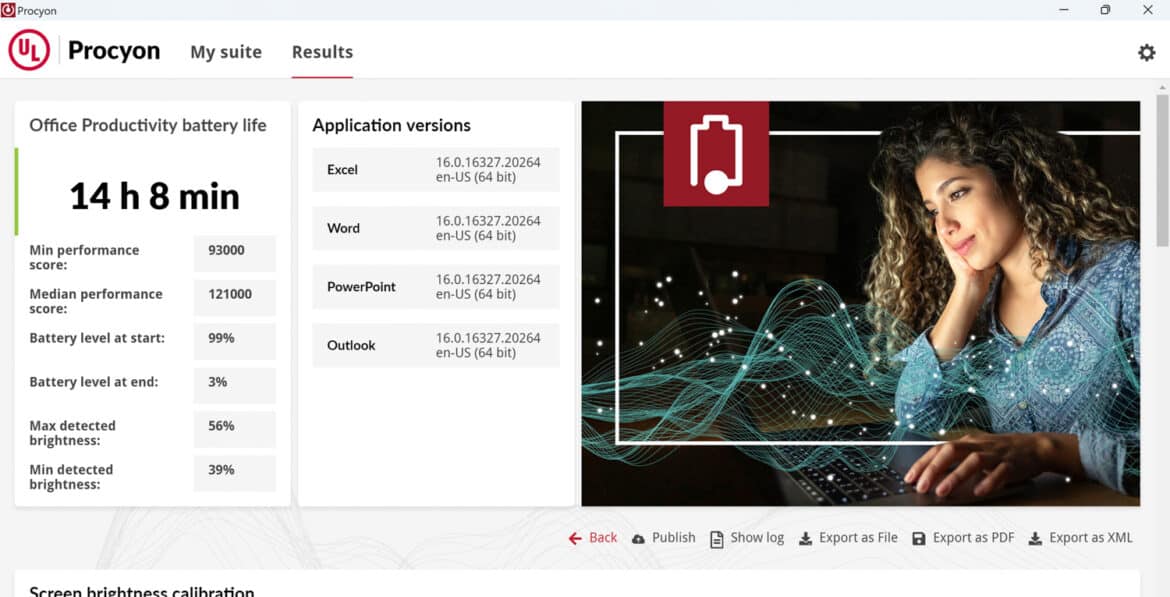This screenshot has width=1170, height=597.
Task: Click the PowerPoint application row name
Action: (361, 287)
